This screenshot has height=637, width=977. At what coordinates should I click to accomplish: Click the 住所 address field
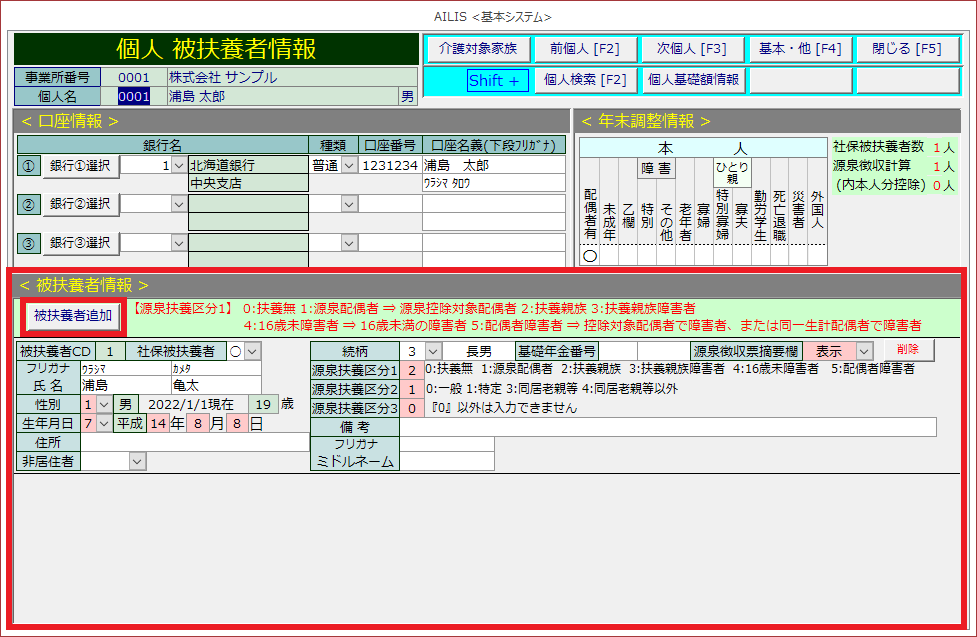[195, 442]
